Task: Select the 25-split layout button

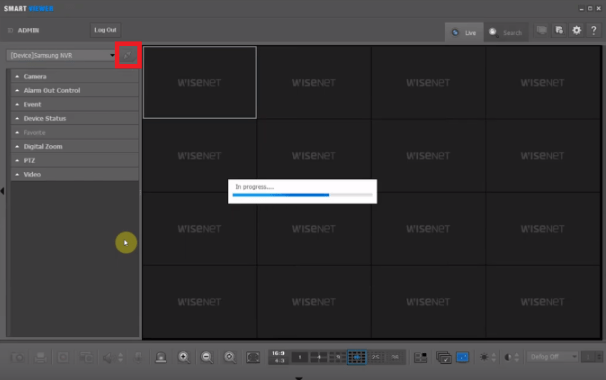Action: [x=376, y=357]
